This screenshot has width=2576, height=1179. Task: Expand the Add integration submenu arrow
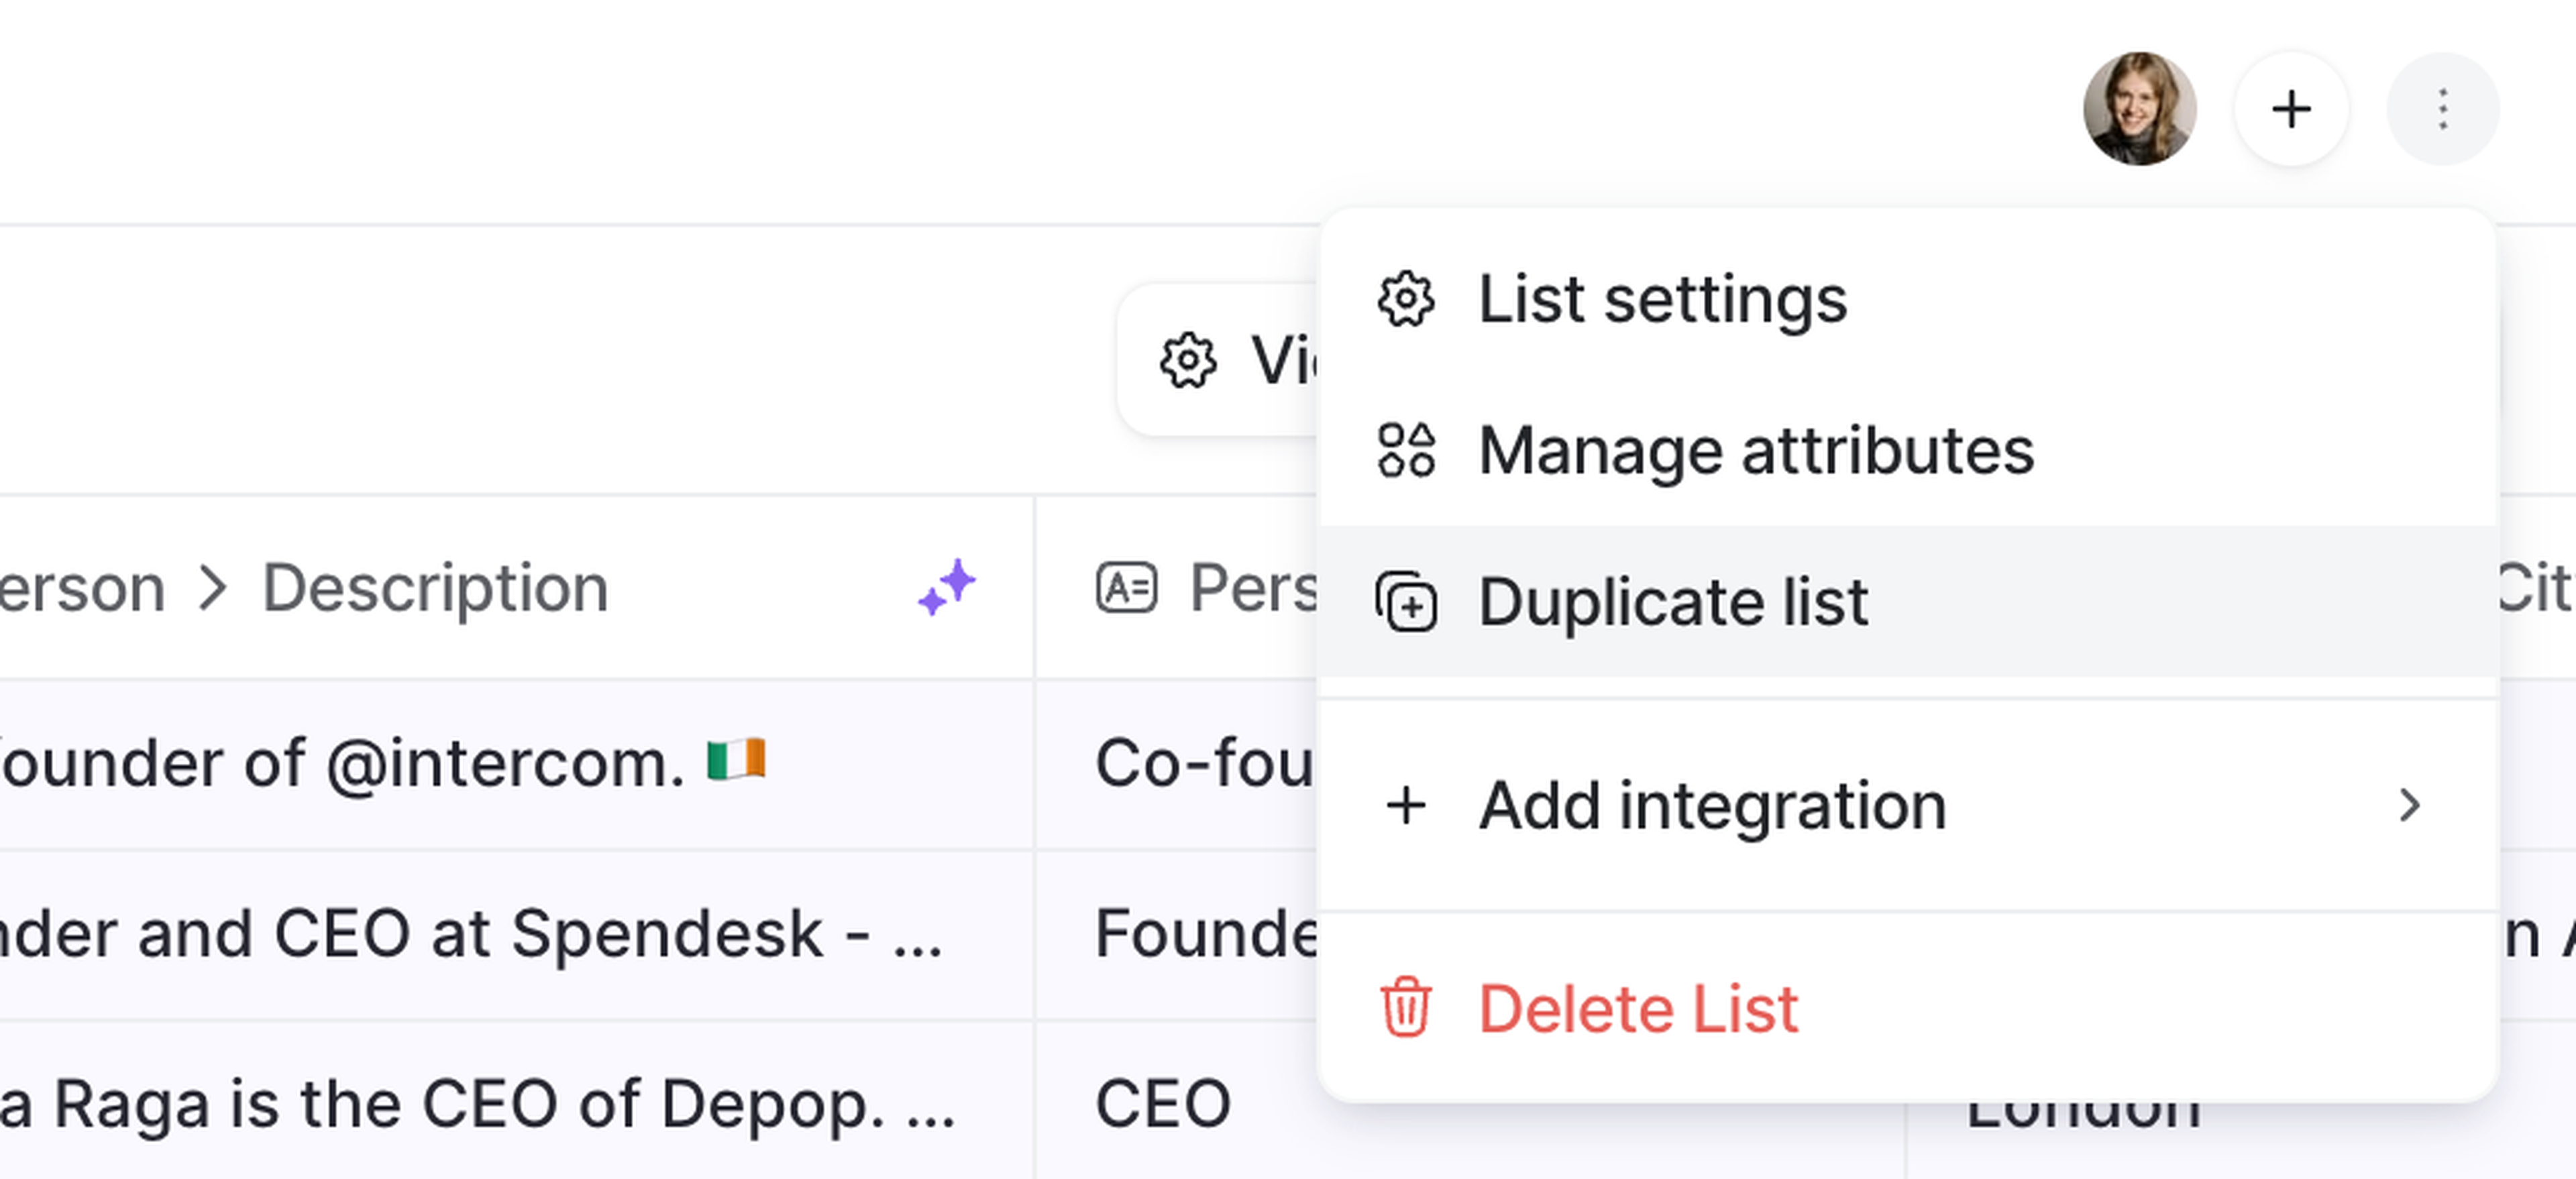(2410, 806)
